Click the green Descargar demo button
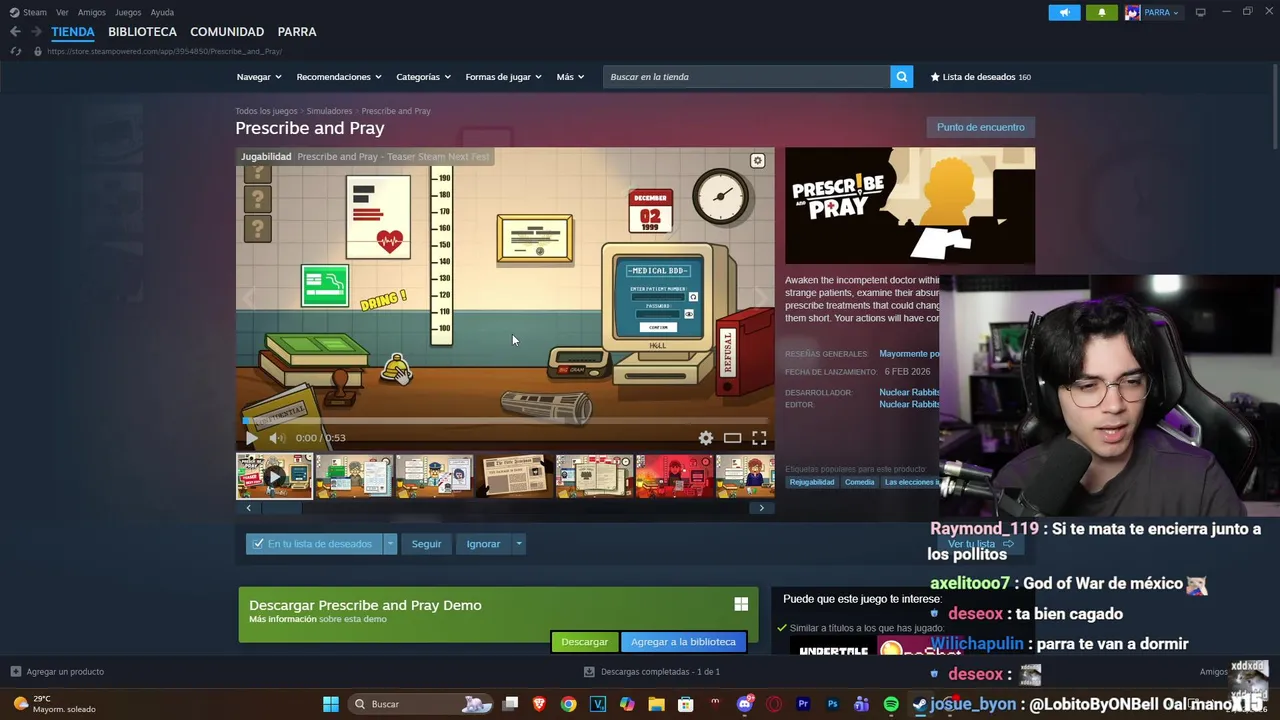 coord(584,642)
